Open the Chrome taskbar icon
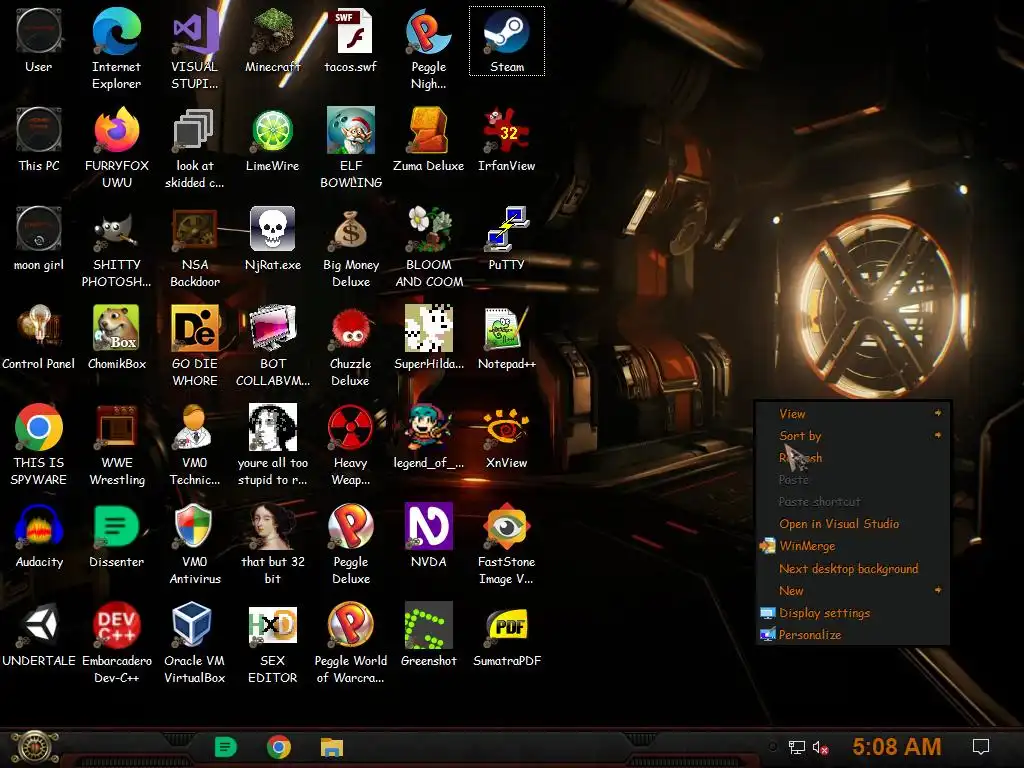The height and width of the screenshot is (768, 1024). [279, 747]
